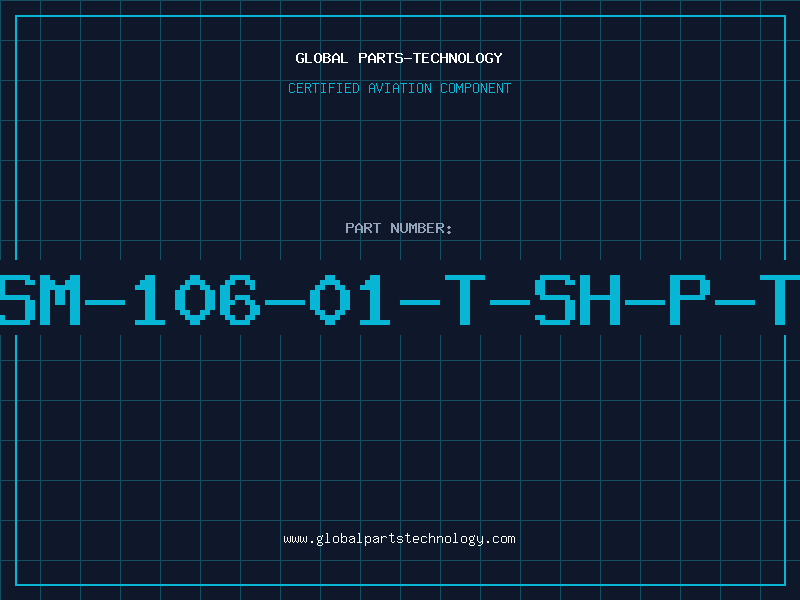The height and width of the screenshot is (600, 800).
Task: Select the 01 segment of the part number
Action: pyautogui.click(x=349, y=299)
